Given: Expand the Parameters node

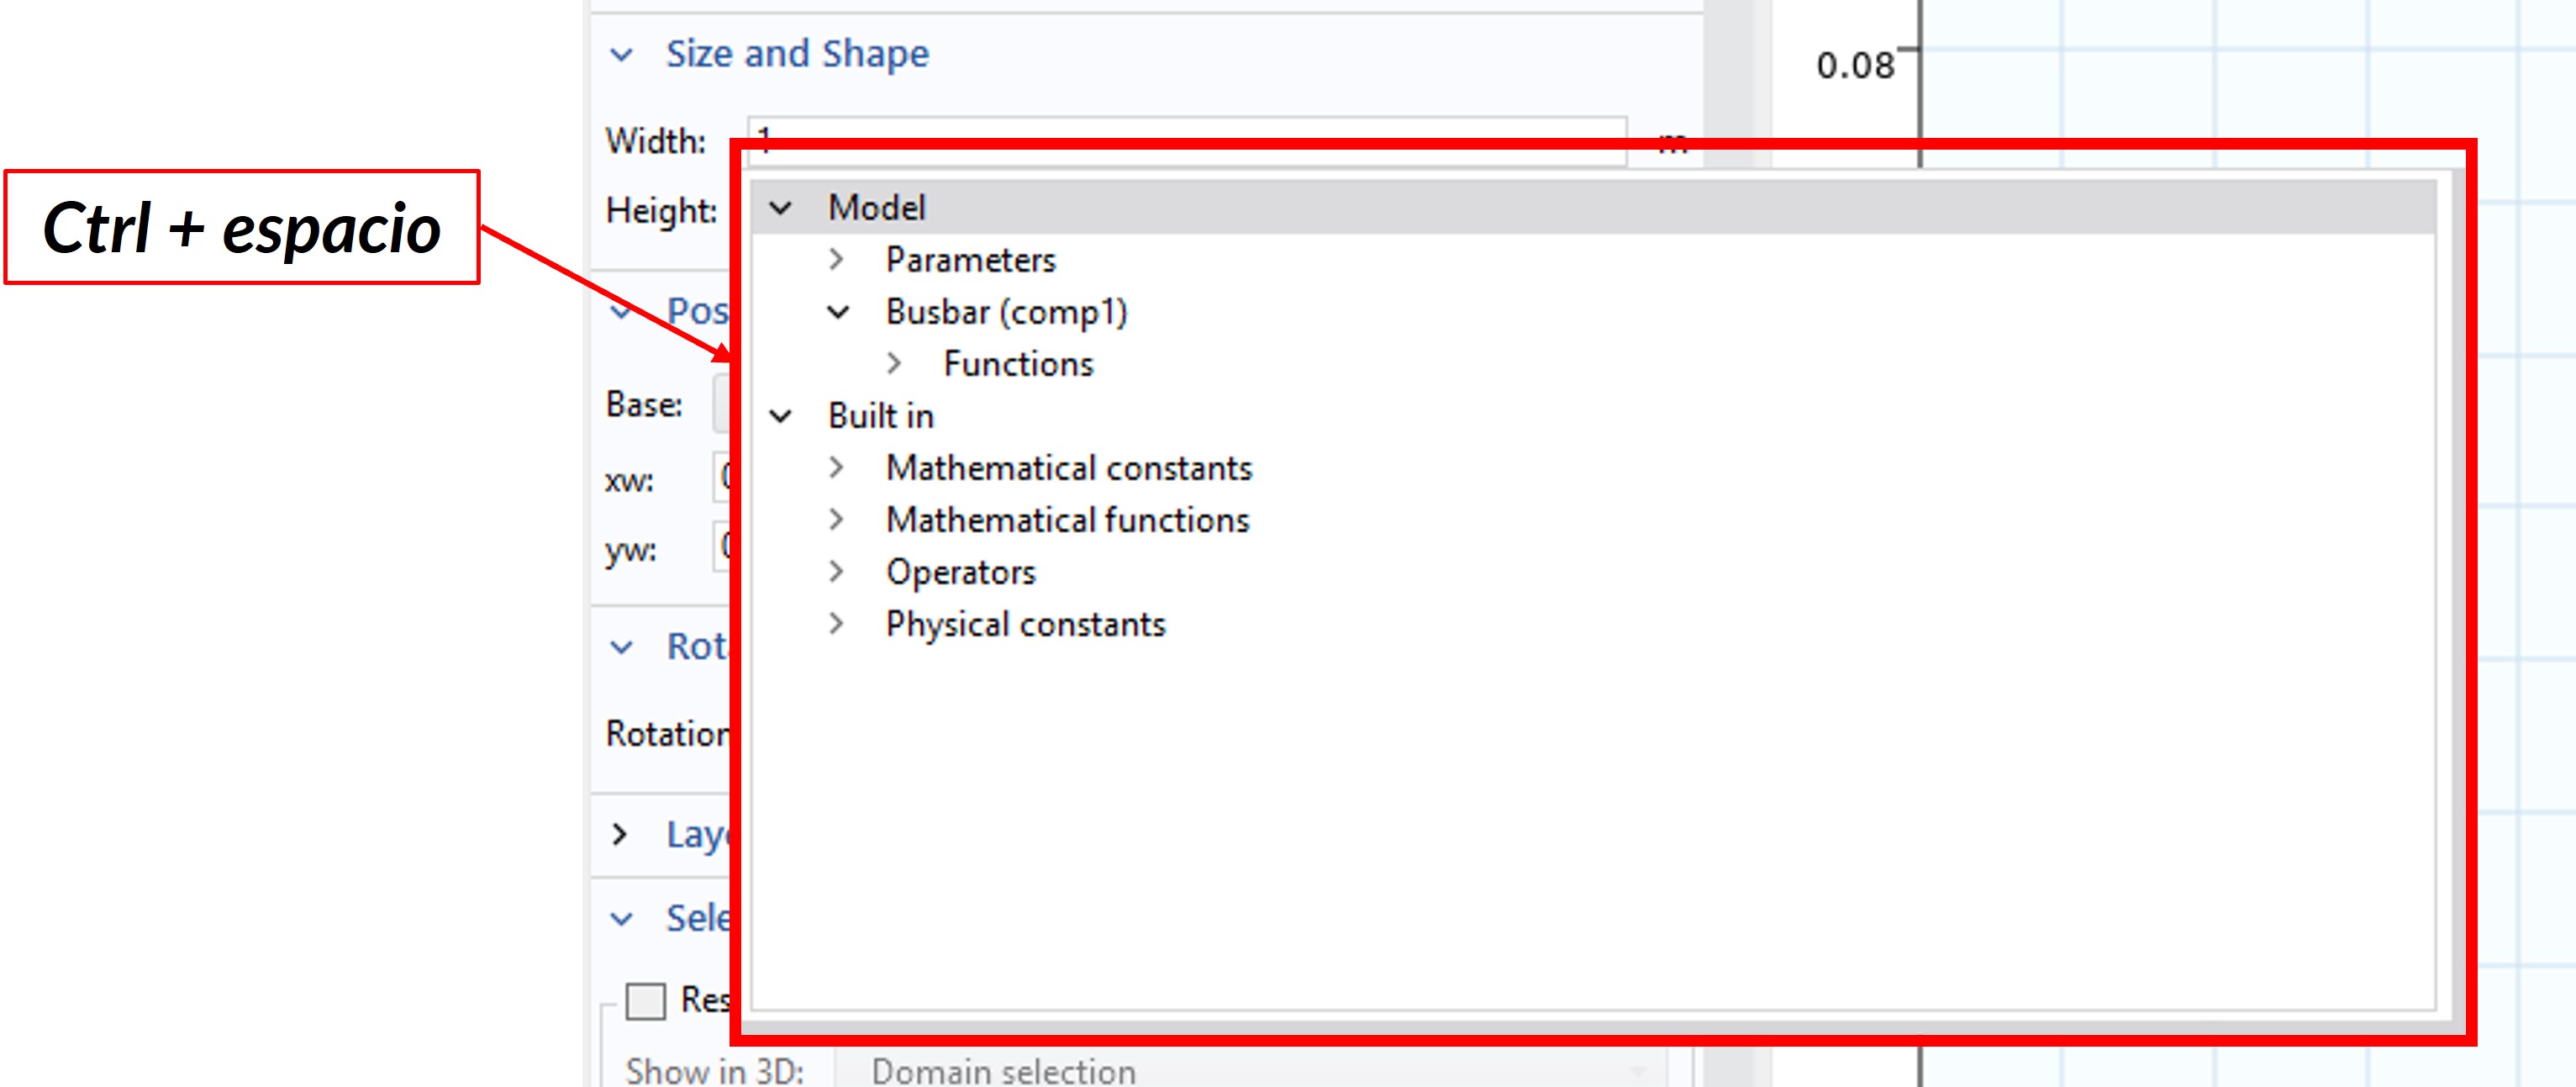Looking at the screenshot, I should tap(837, 260).
